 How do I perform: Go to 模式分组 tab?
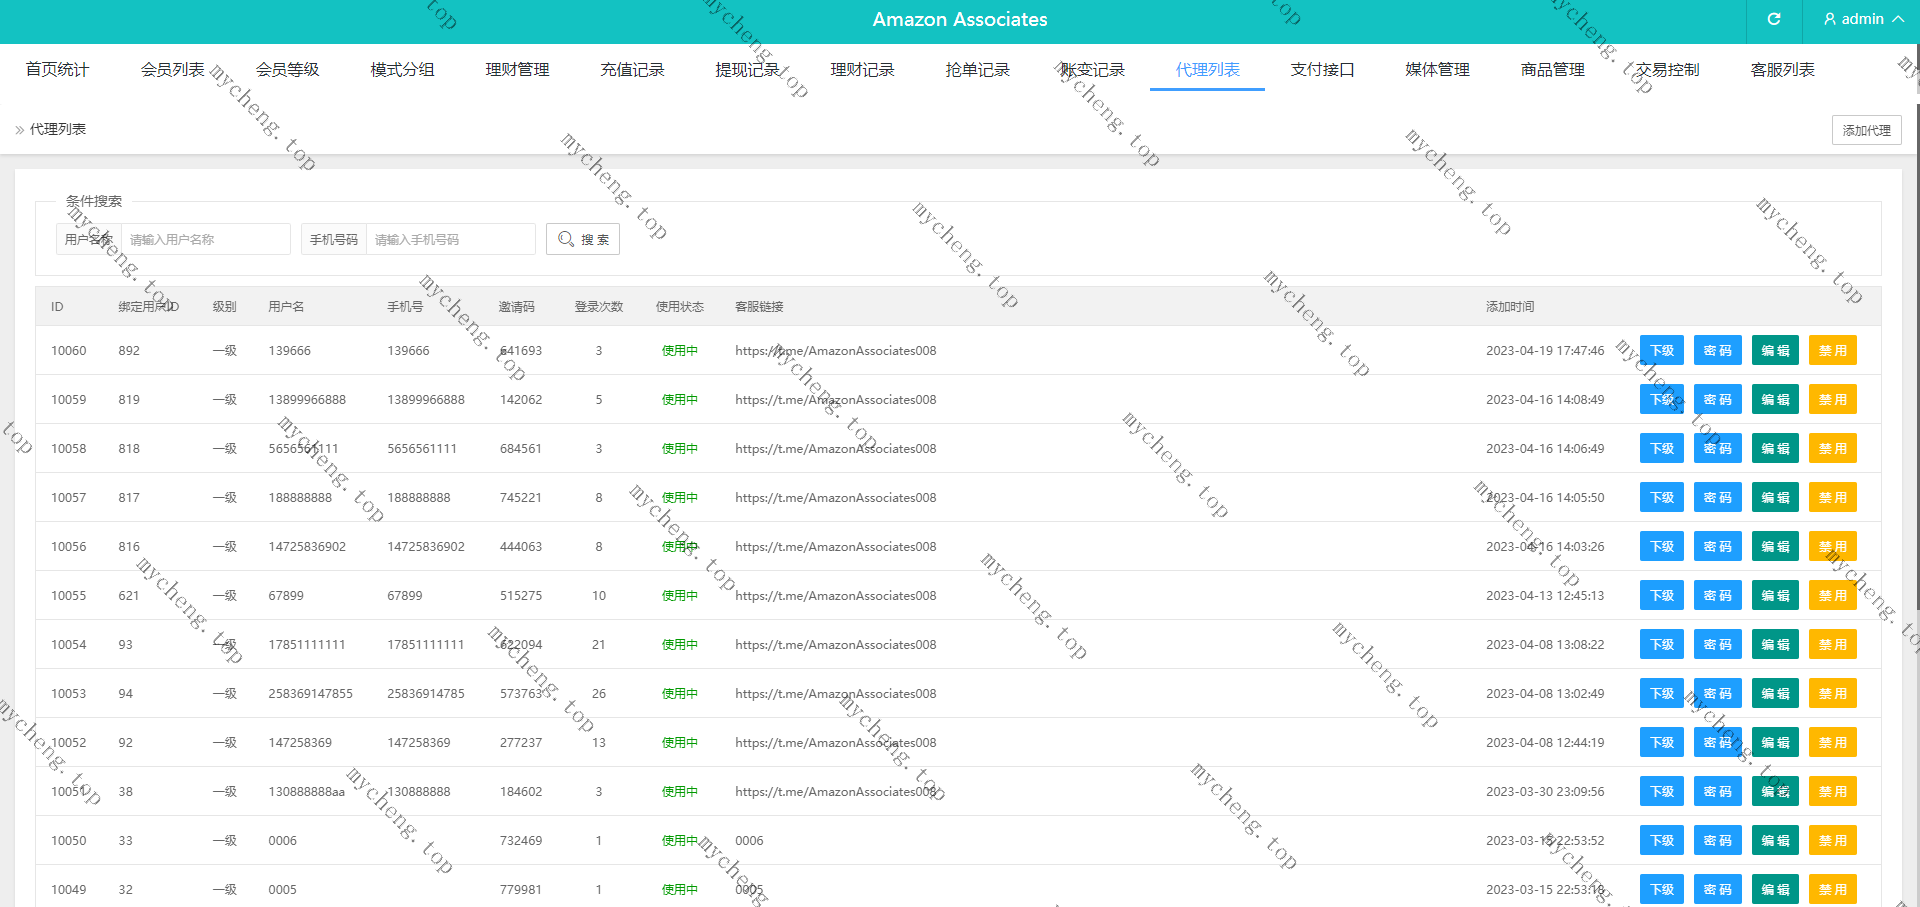point(402,69)
